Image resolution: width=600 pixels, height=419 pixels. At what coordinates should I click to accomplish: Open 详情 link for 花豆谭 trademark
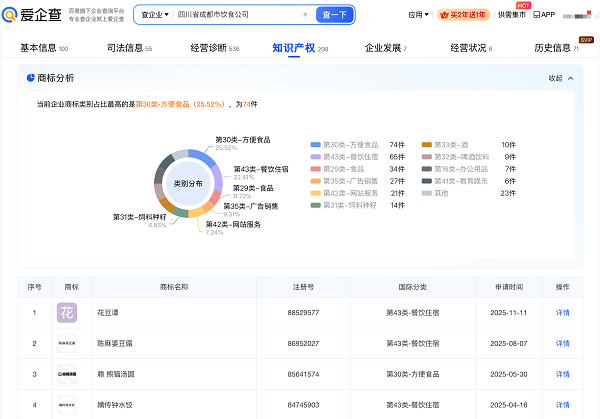pyautogui.click(x=562, y=313)
